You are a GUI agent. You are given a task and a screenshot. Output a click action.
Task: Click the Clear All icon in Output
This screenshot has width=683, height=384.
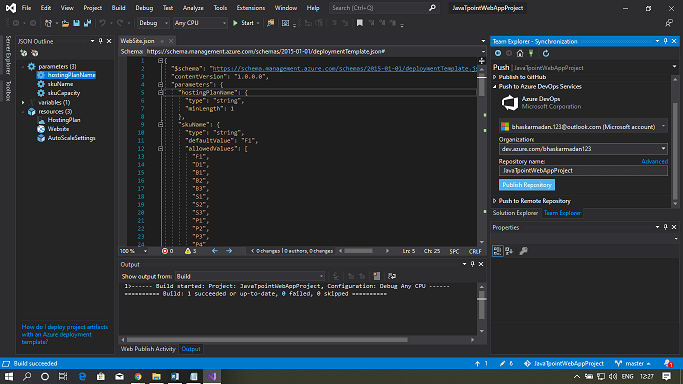(377, 276)
